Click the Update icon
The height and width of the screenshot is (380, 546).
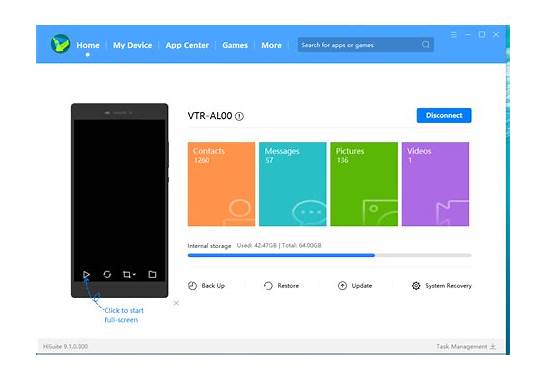pos(342,286)
